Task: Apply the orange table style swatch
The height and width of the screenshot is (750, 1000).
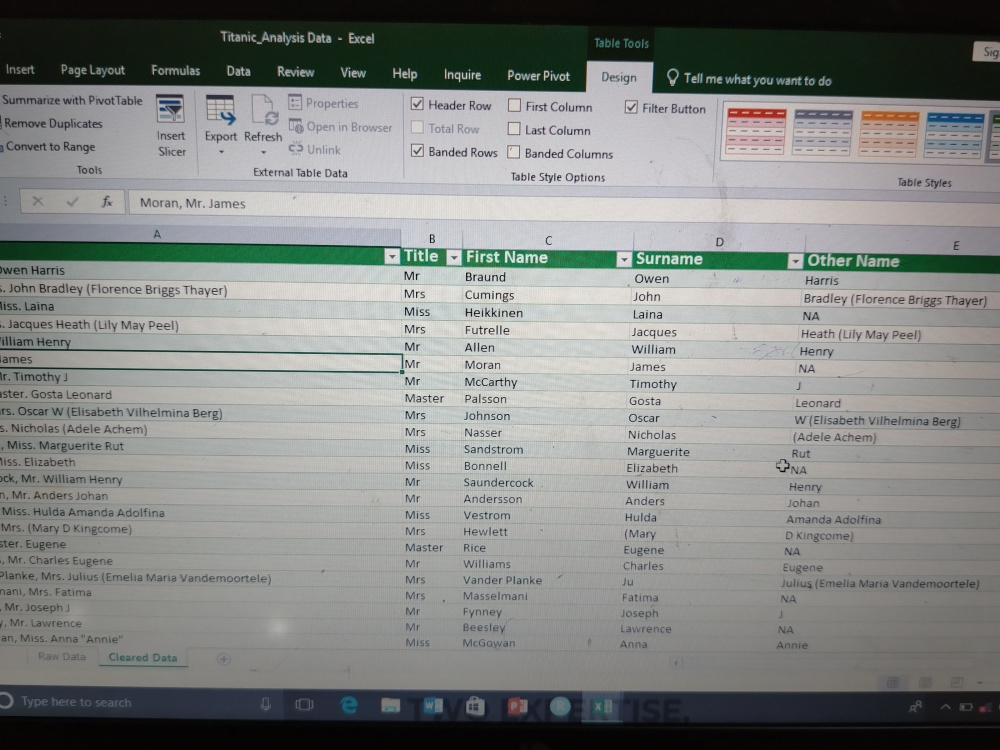Action: point(888,134)
